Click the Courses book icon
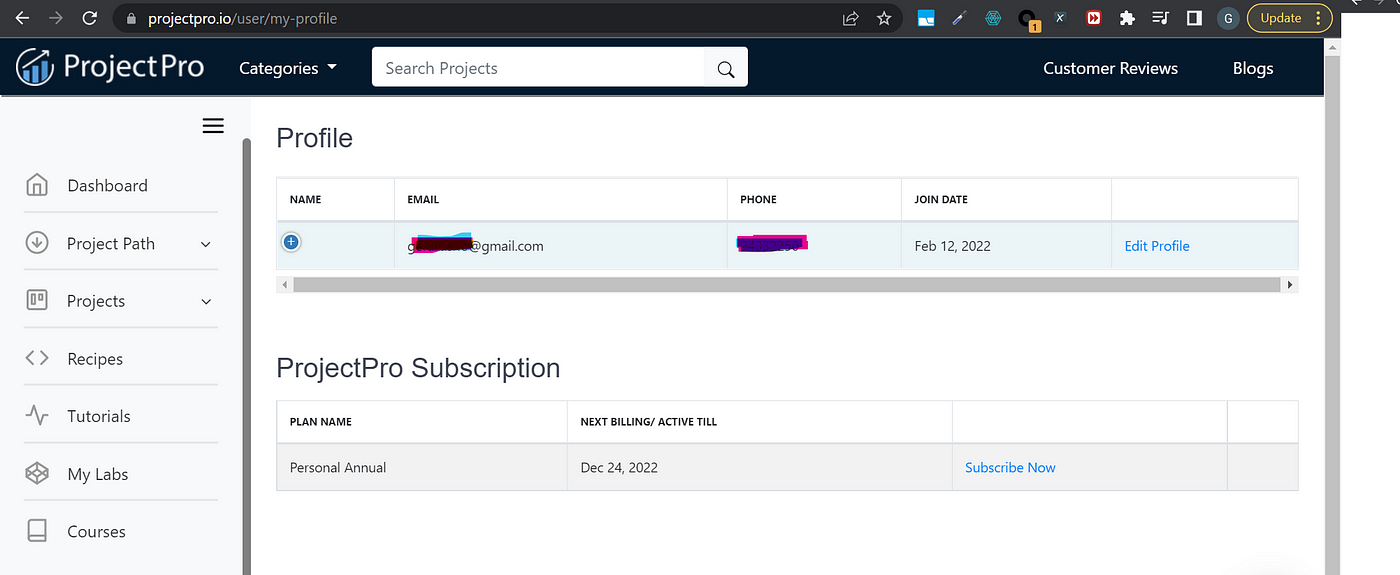This screenshot has height=575, width=1400. point(37,531)
